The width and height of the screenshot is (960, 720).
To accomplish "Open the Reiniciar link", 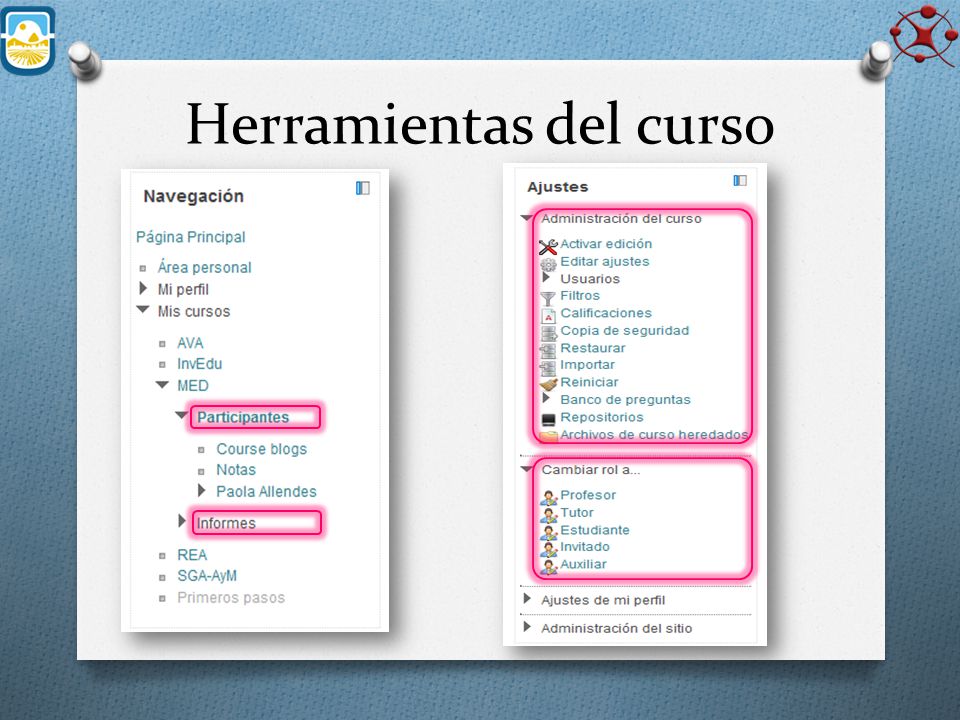I will click(x=589, y=382).
